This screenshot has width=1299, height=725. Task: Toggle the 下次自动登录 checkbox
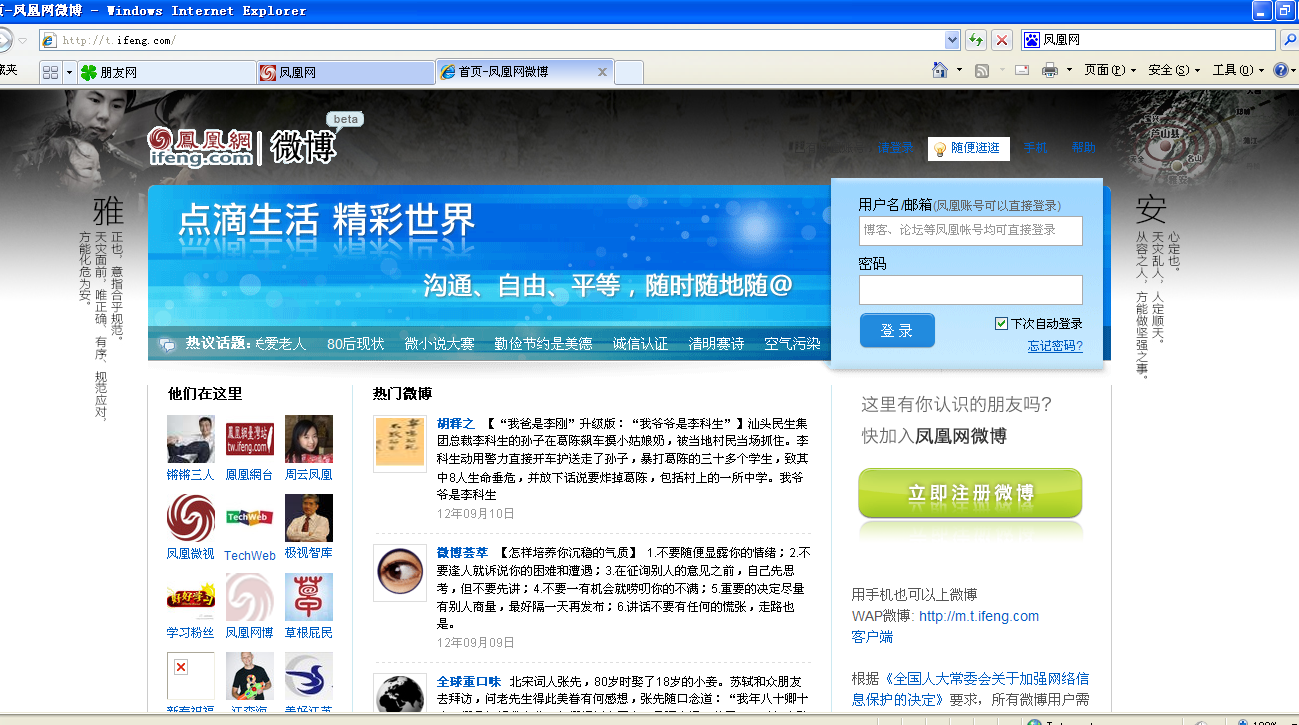1001,324
